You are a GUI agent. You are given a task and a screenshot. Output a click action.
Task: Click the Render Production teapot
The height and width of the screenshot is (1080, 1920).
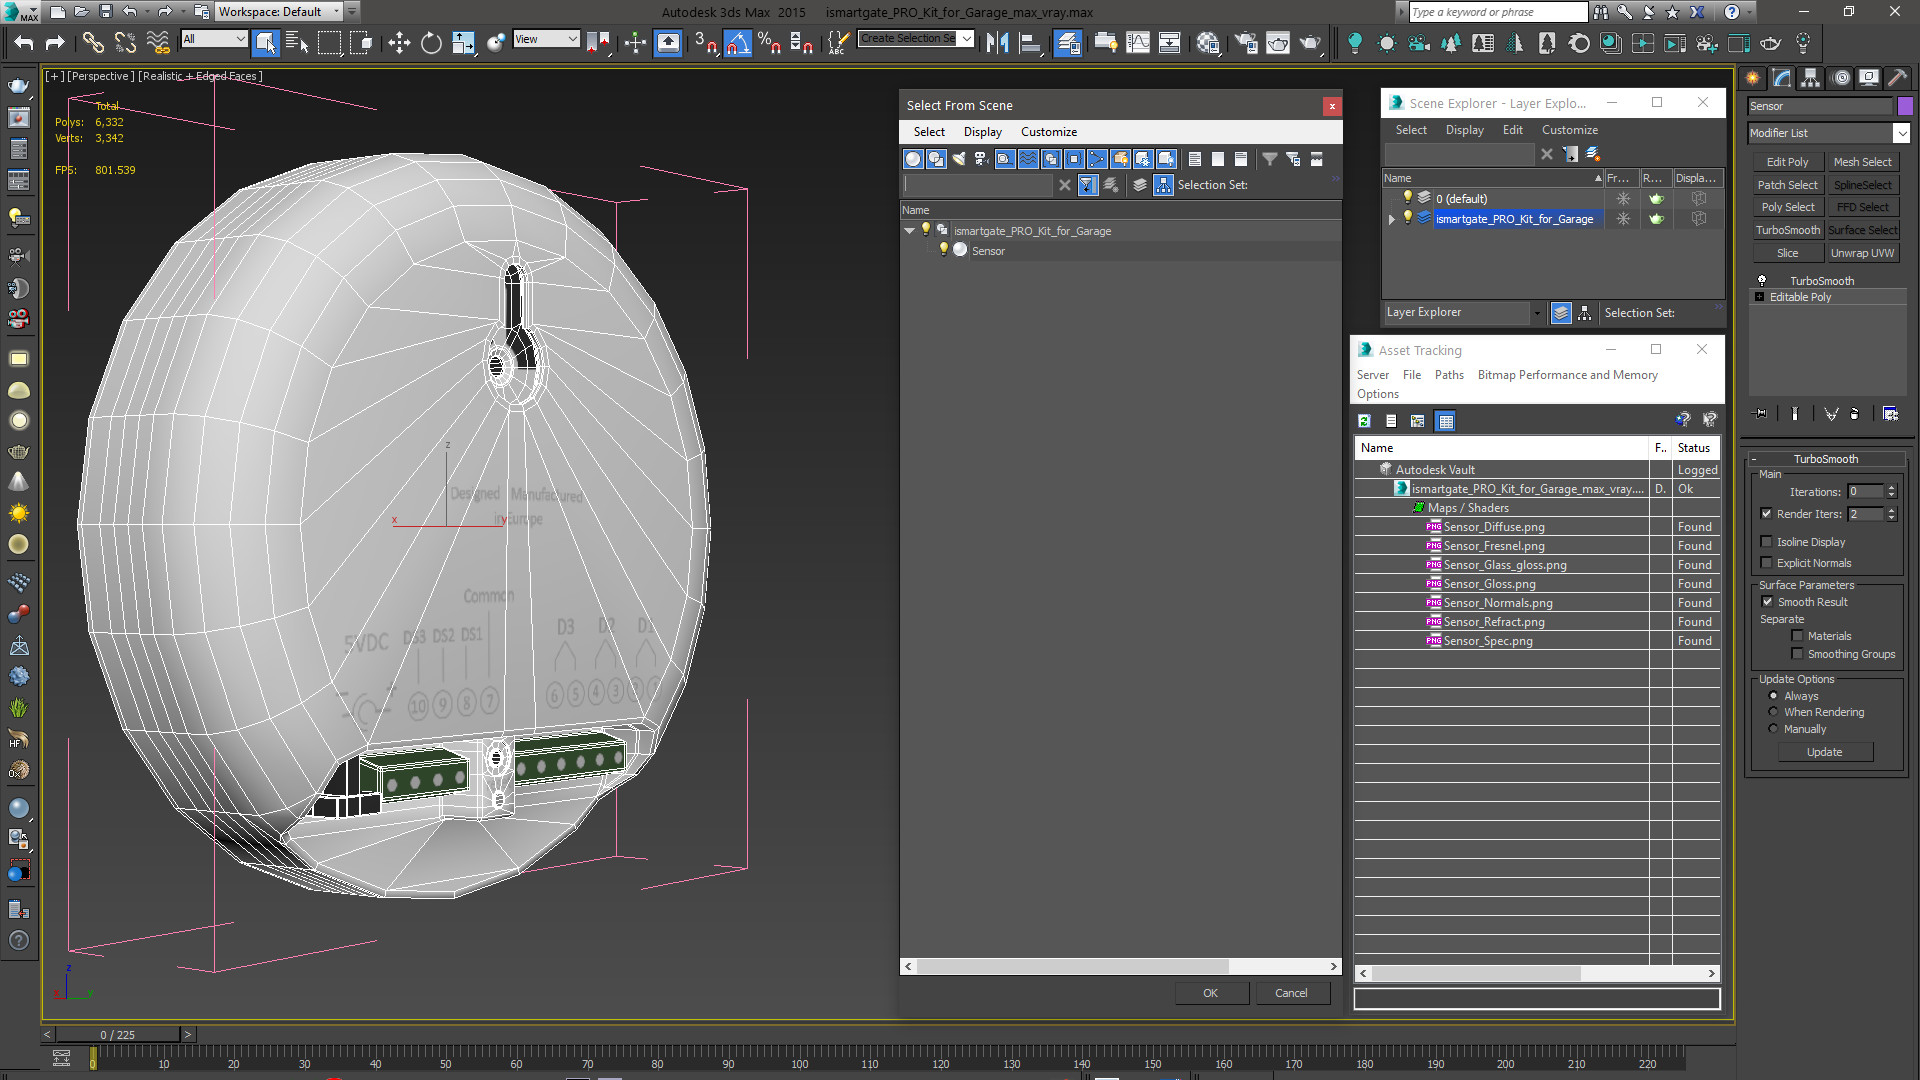pos(1310,43)
